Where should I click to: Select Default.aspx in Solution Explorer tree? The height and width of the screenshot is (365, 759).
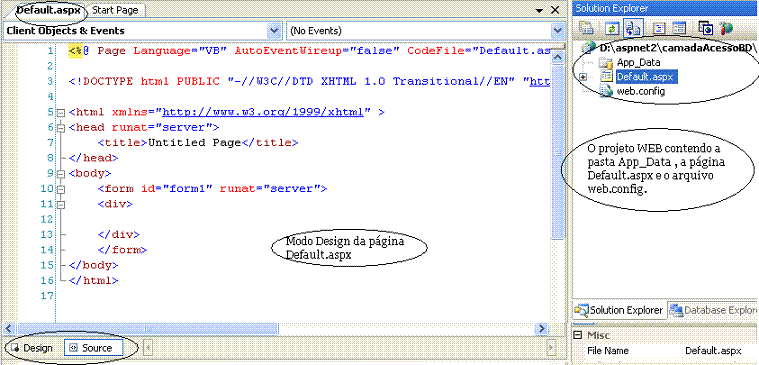click(646, 76)
